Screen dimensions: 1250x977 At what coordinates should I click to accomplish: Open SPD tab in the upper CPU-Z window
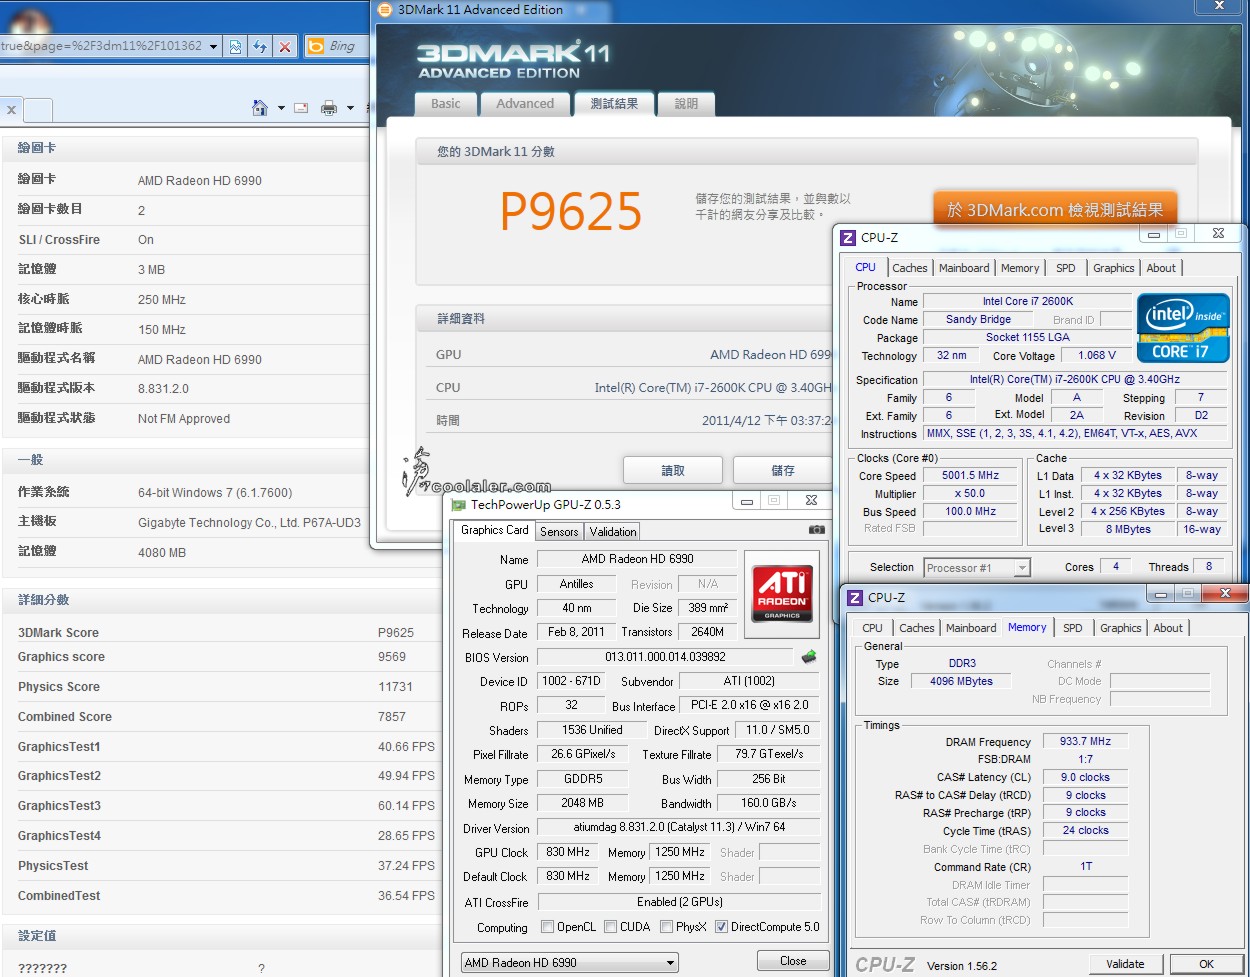coord(1066,268)
